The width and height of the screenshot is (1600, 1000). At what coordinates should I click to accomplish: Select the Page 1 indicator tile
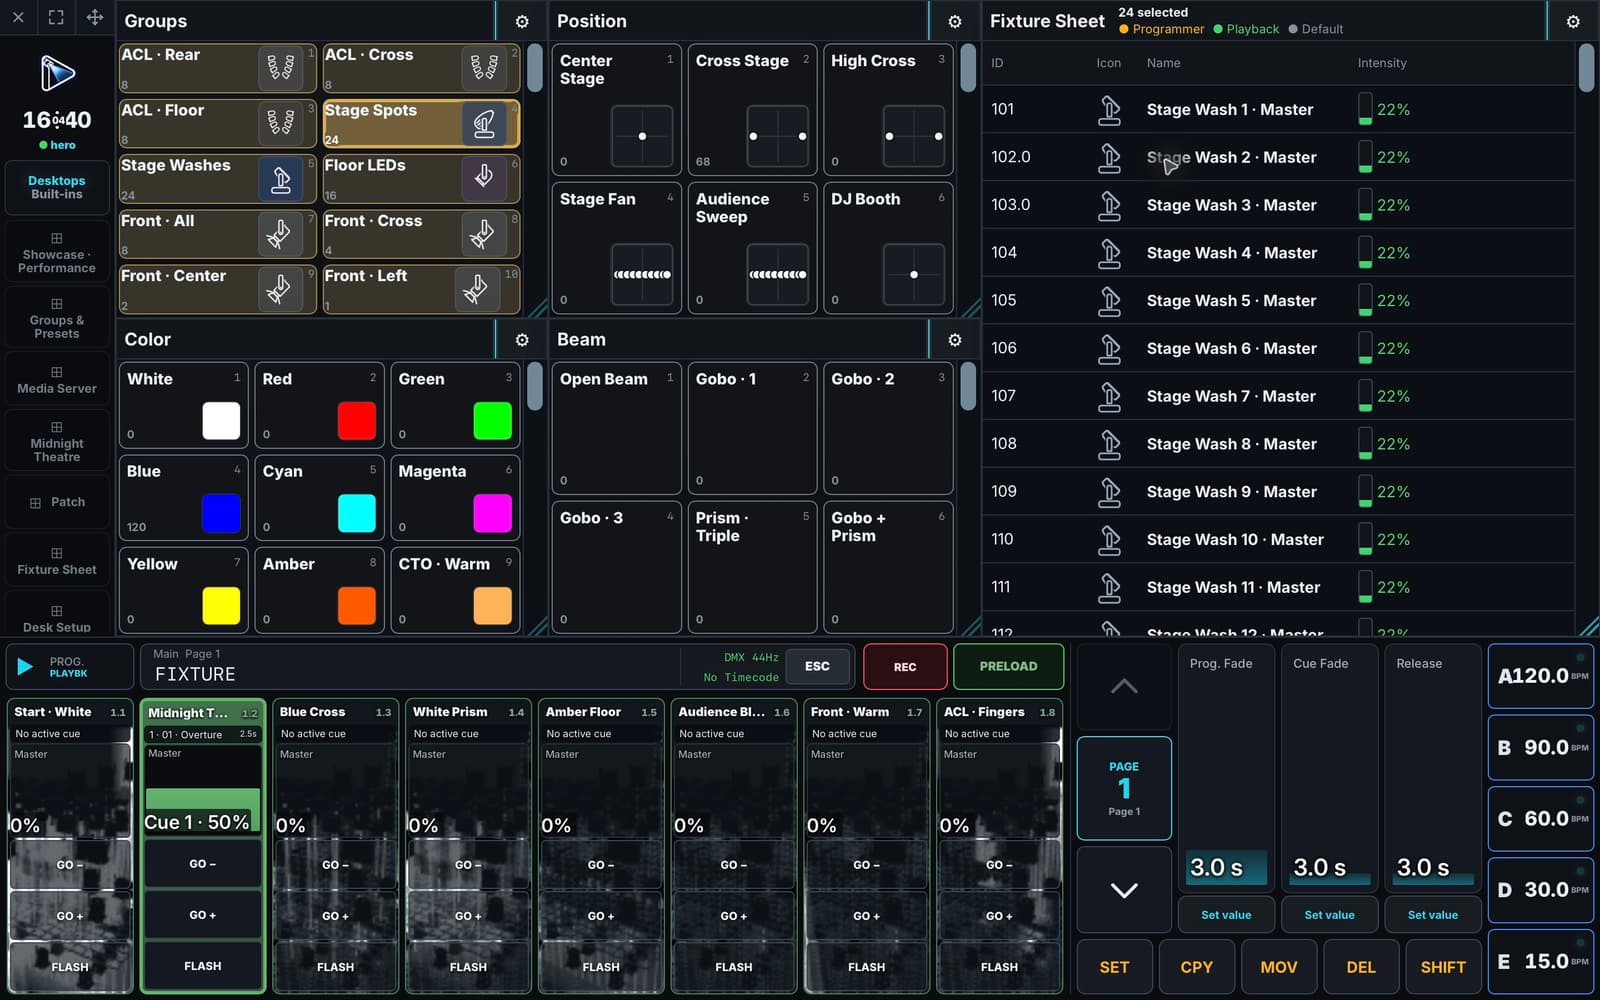tap(1124, 788)
